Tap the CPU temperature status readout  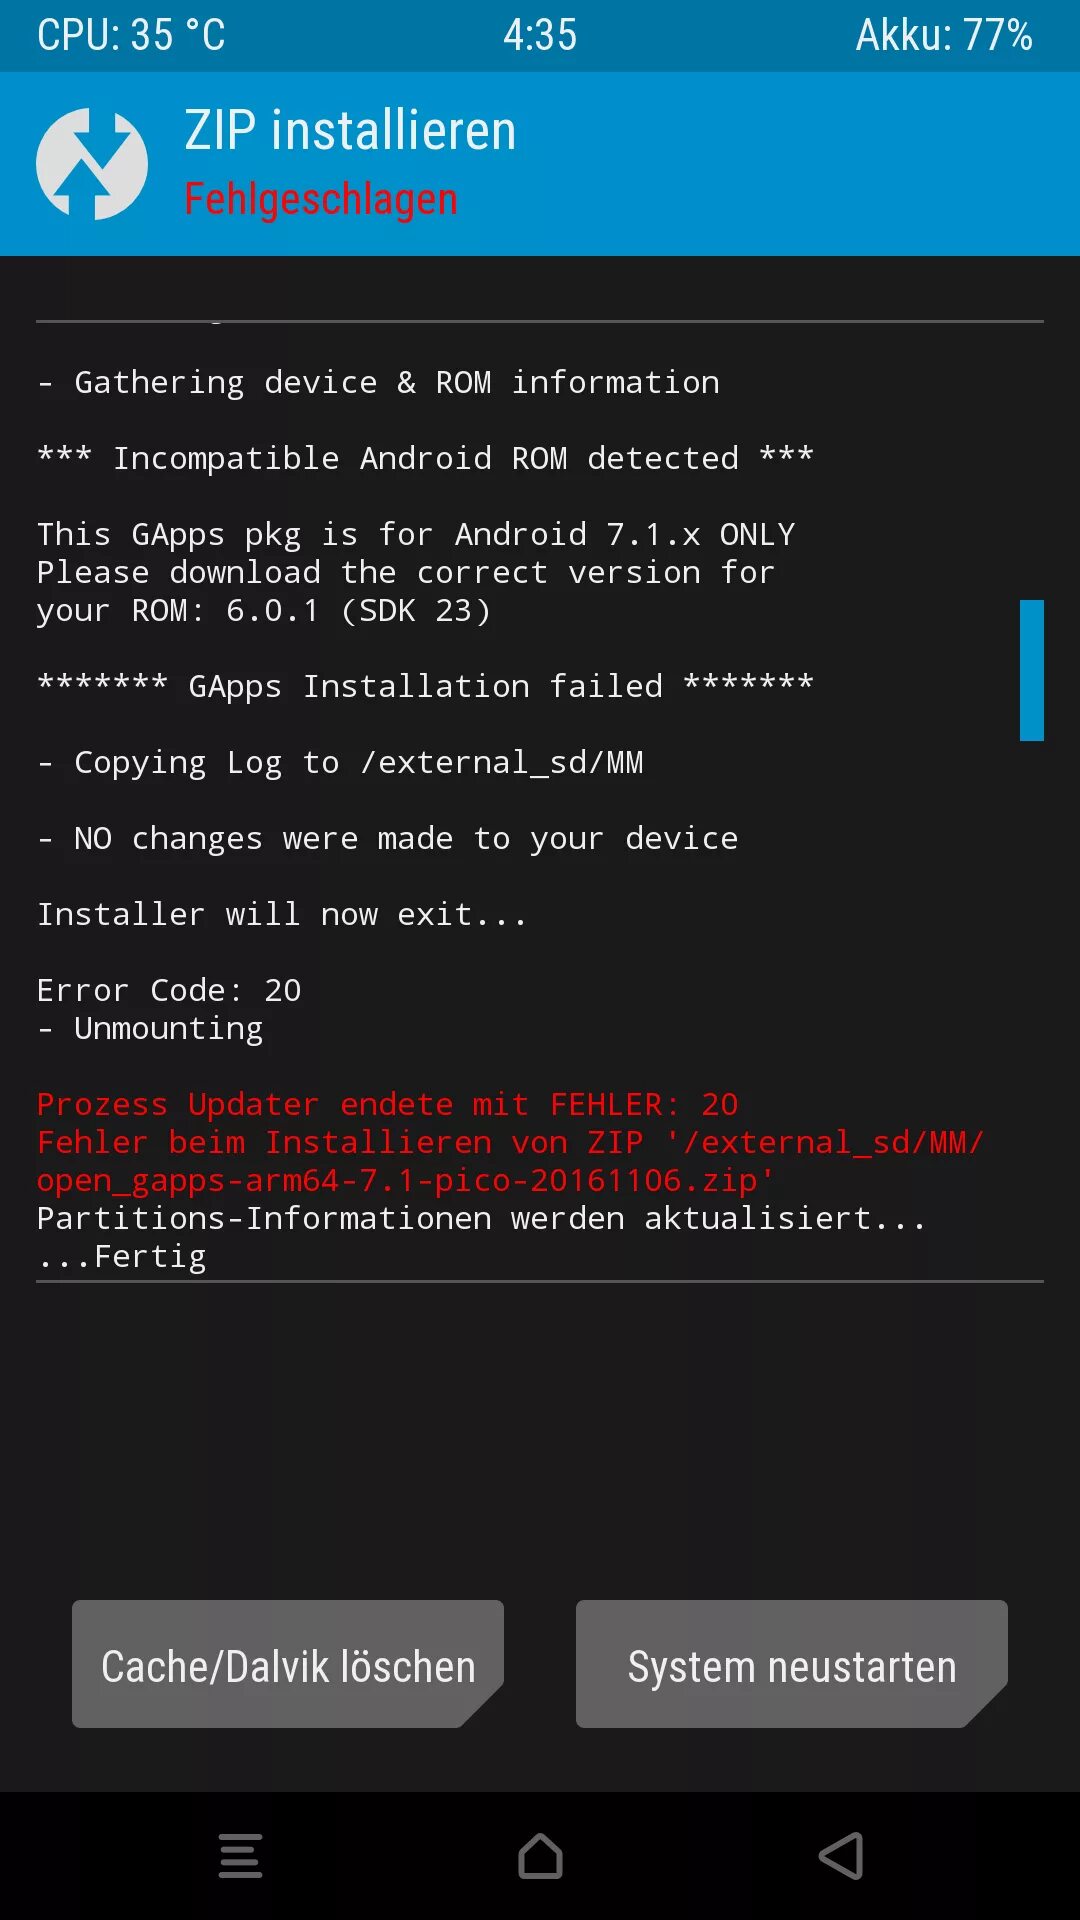[x=131, y=35]
